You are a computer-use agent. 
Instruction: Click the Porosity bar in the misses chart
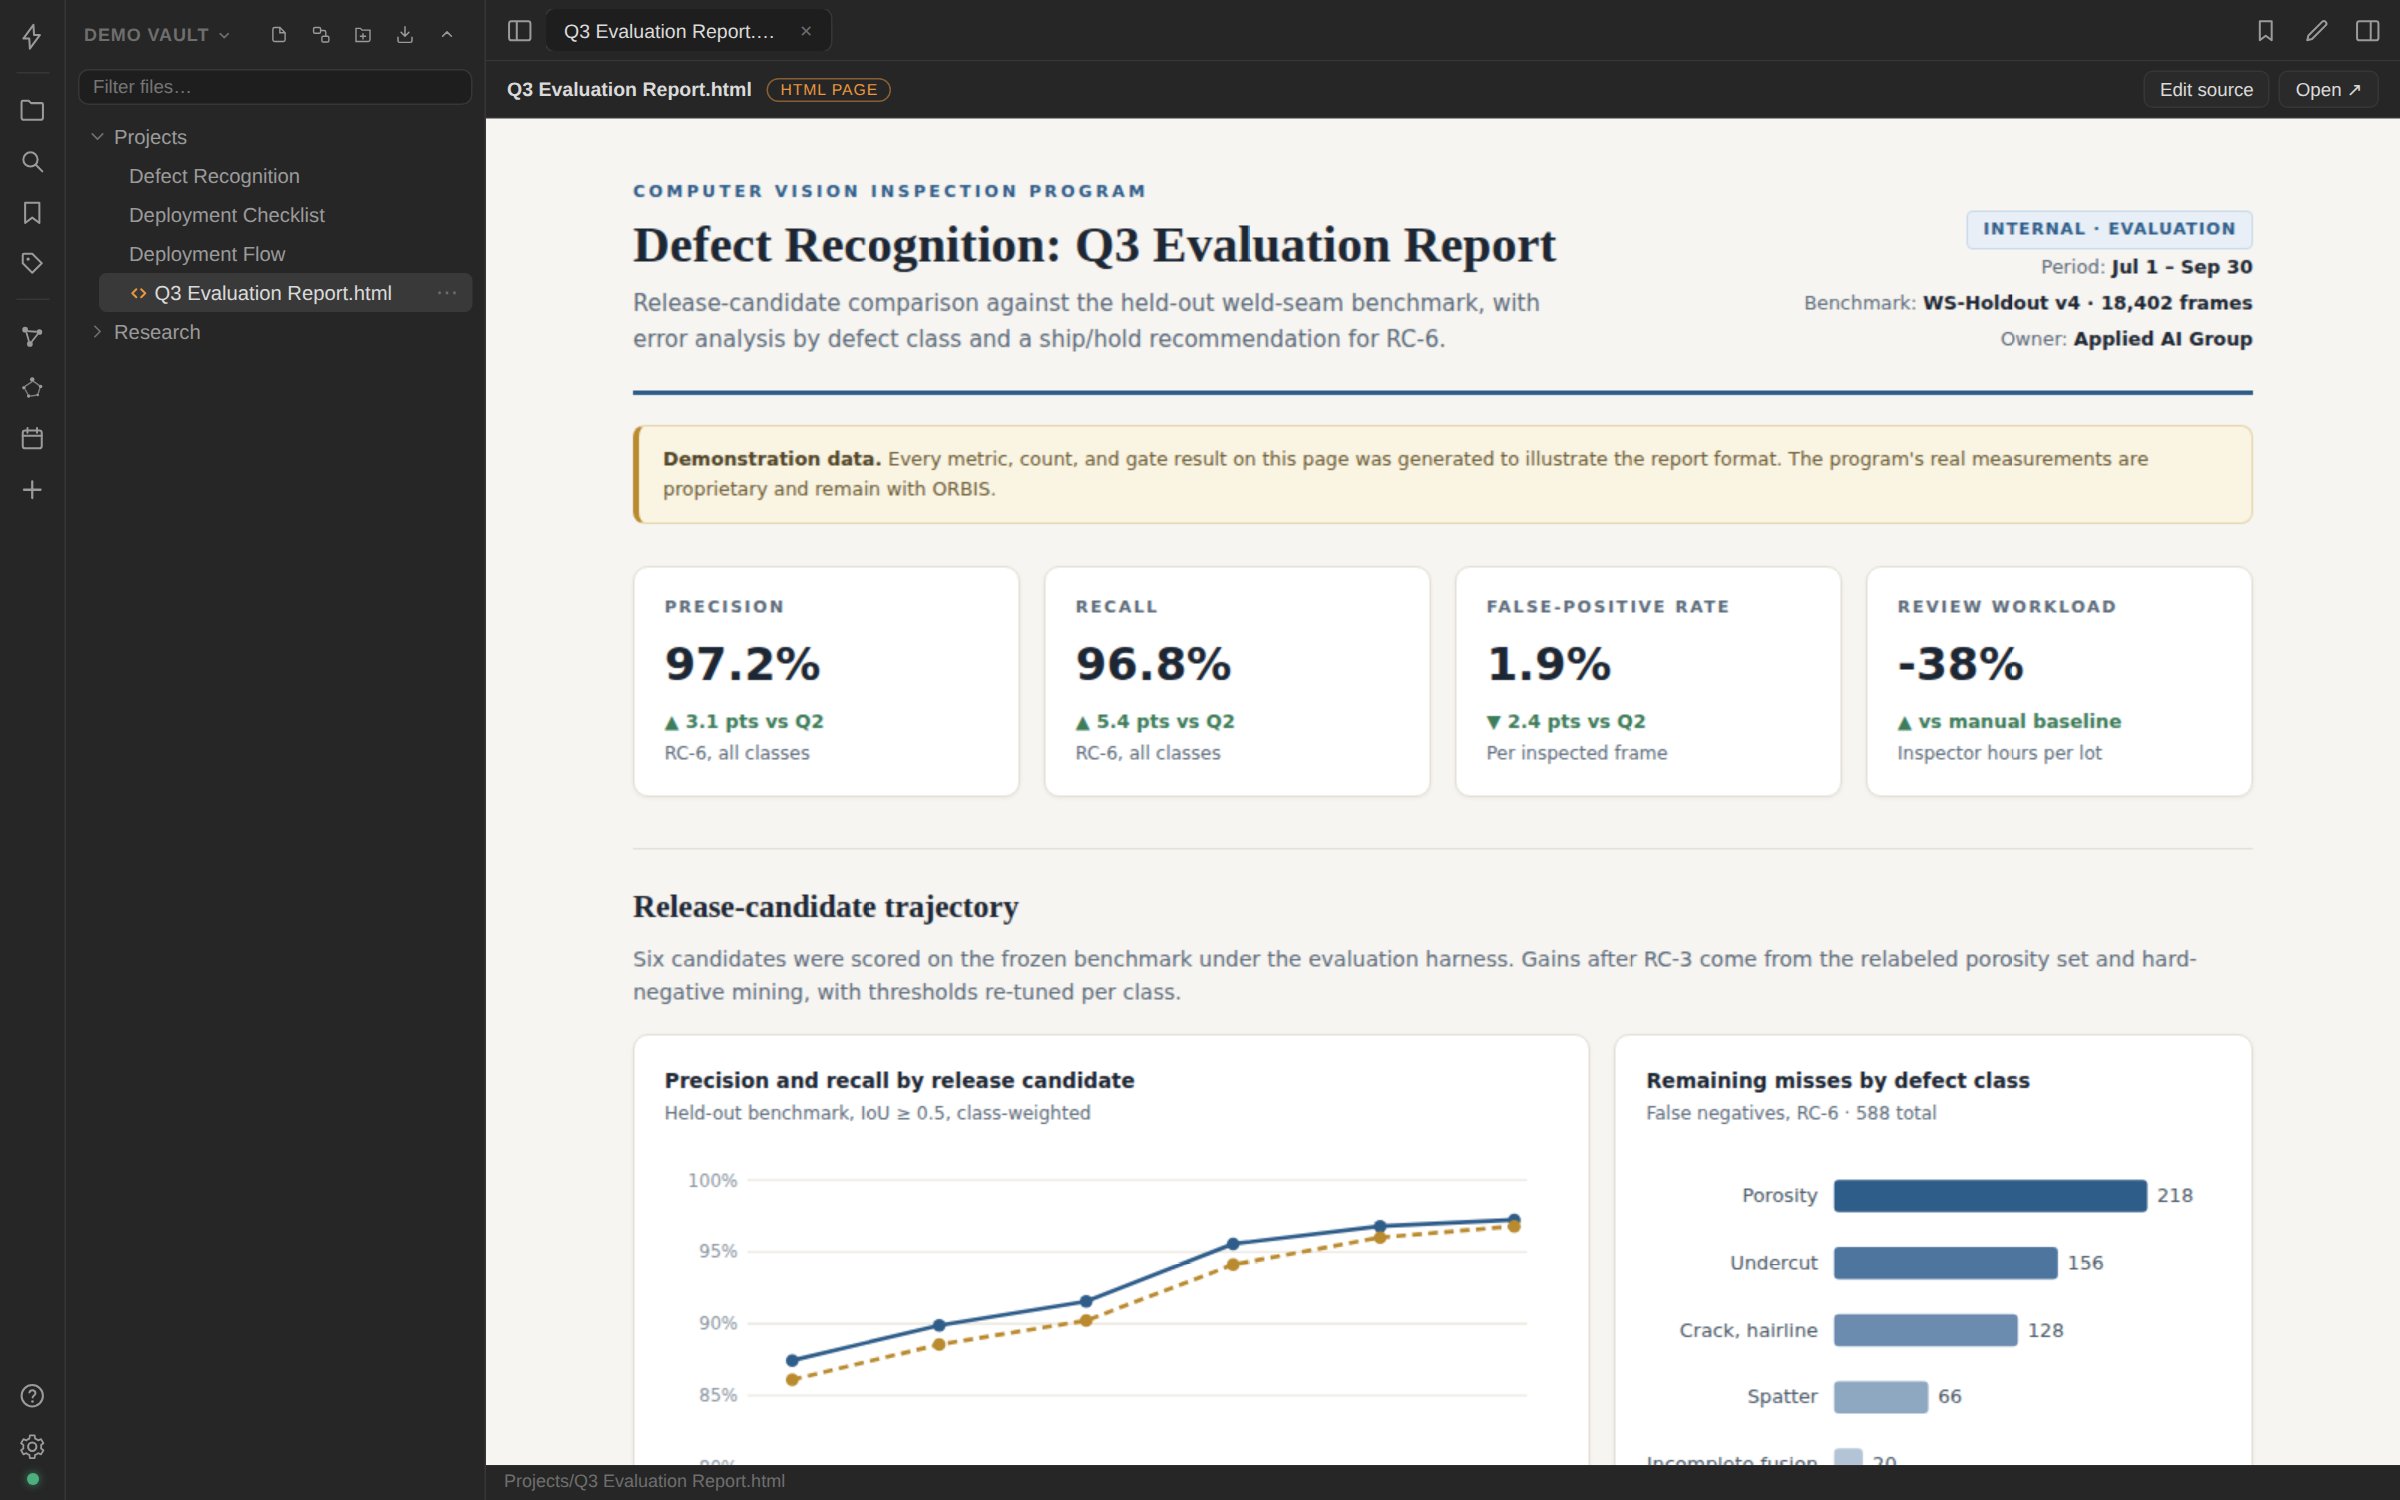(1990, 1195)
